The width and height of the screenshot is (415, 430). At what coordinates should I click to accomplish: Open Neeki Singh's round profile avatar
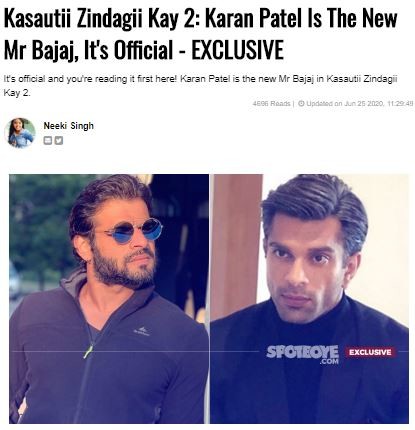pyautogui.click(x=20, y=133)
